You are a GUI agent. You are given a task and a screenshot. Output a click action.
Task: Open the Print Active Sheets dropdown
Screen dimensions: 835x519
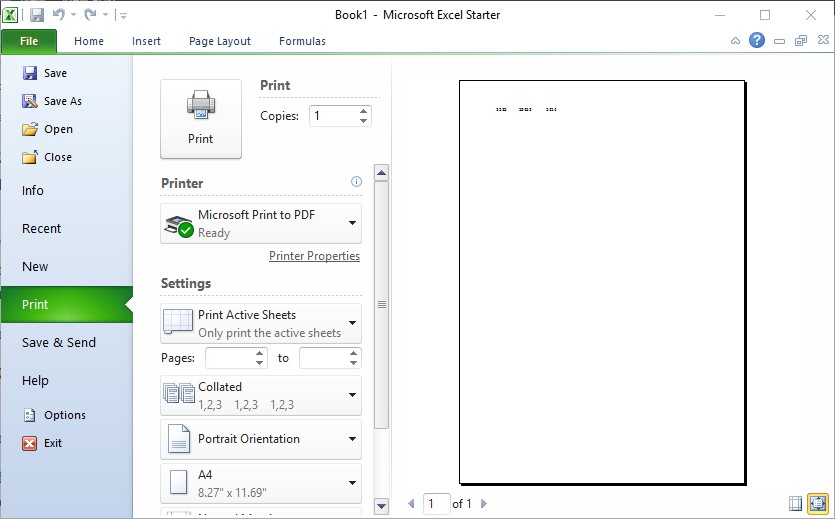tap(261, 323)
